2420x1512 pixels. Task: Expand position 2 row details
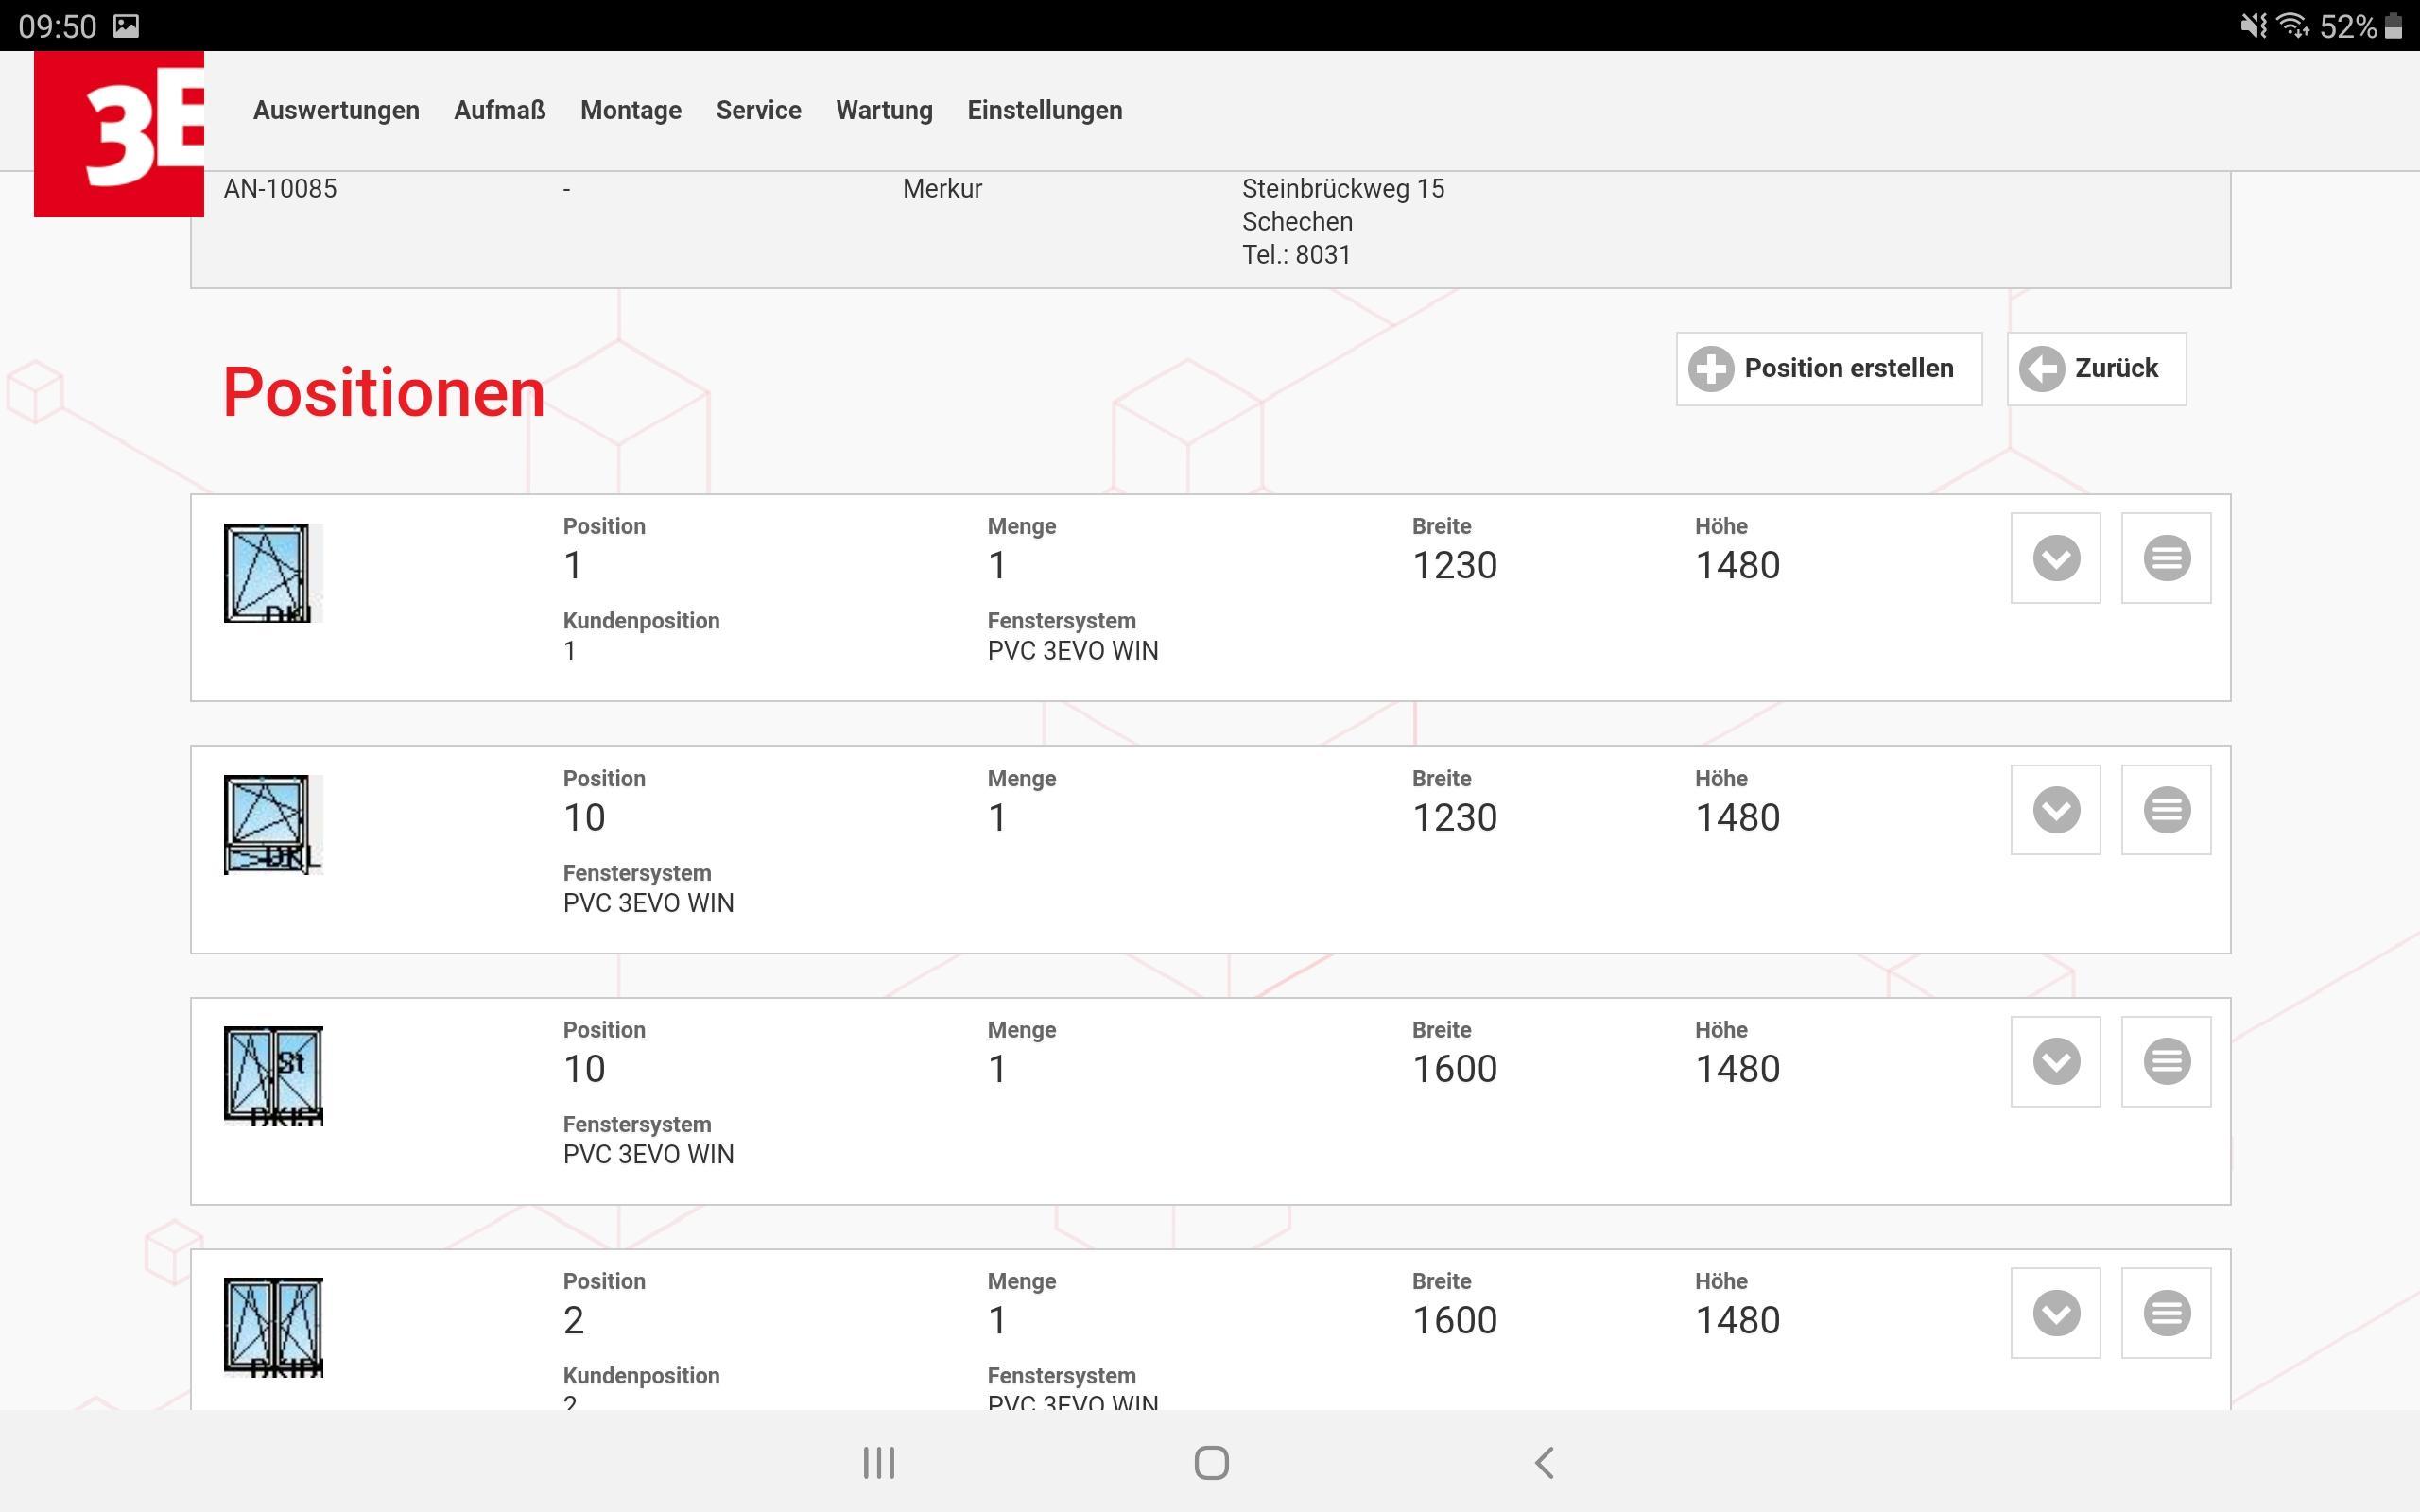coord(2056,1313)
